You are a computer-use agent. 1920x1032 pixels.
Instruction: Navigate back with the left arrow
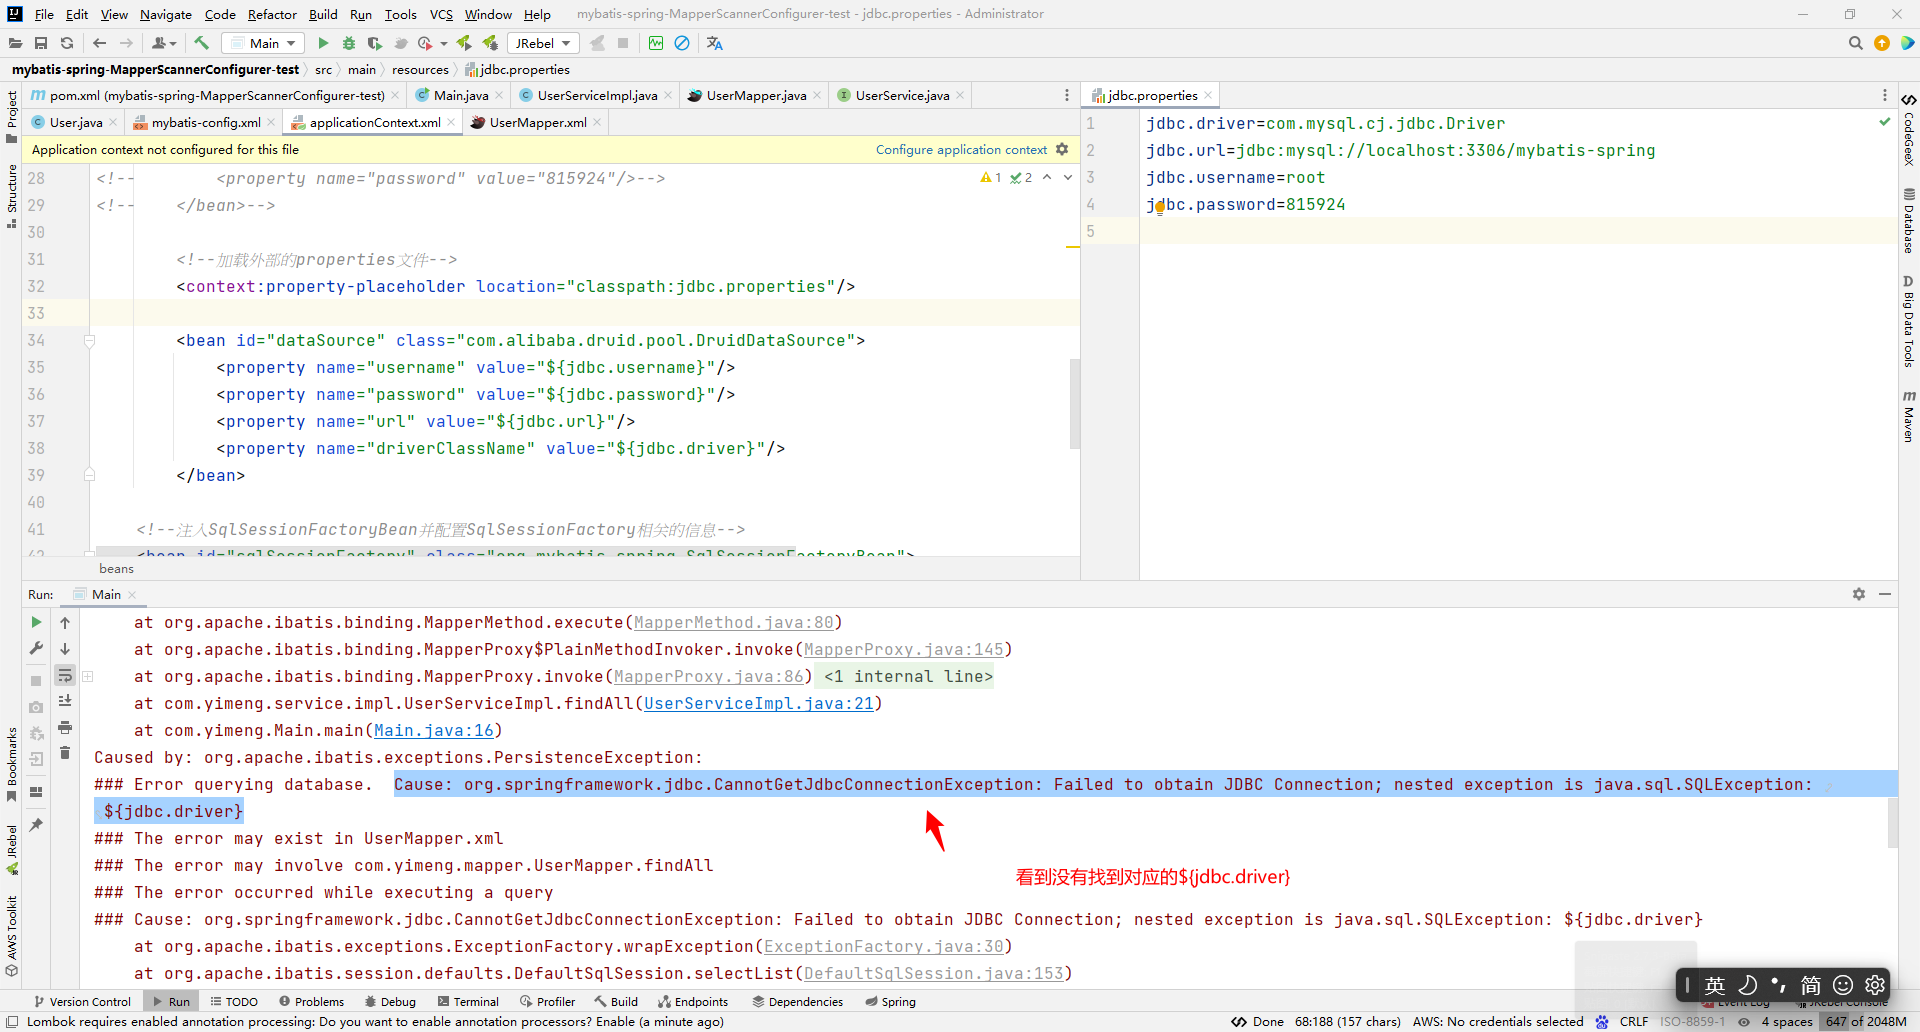click(99, 43)
